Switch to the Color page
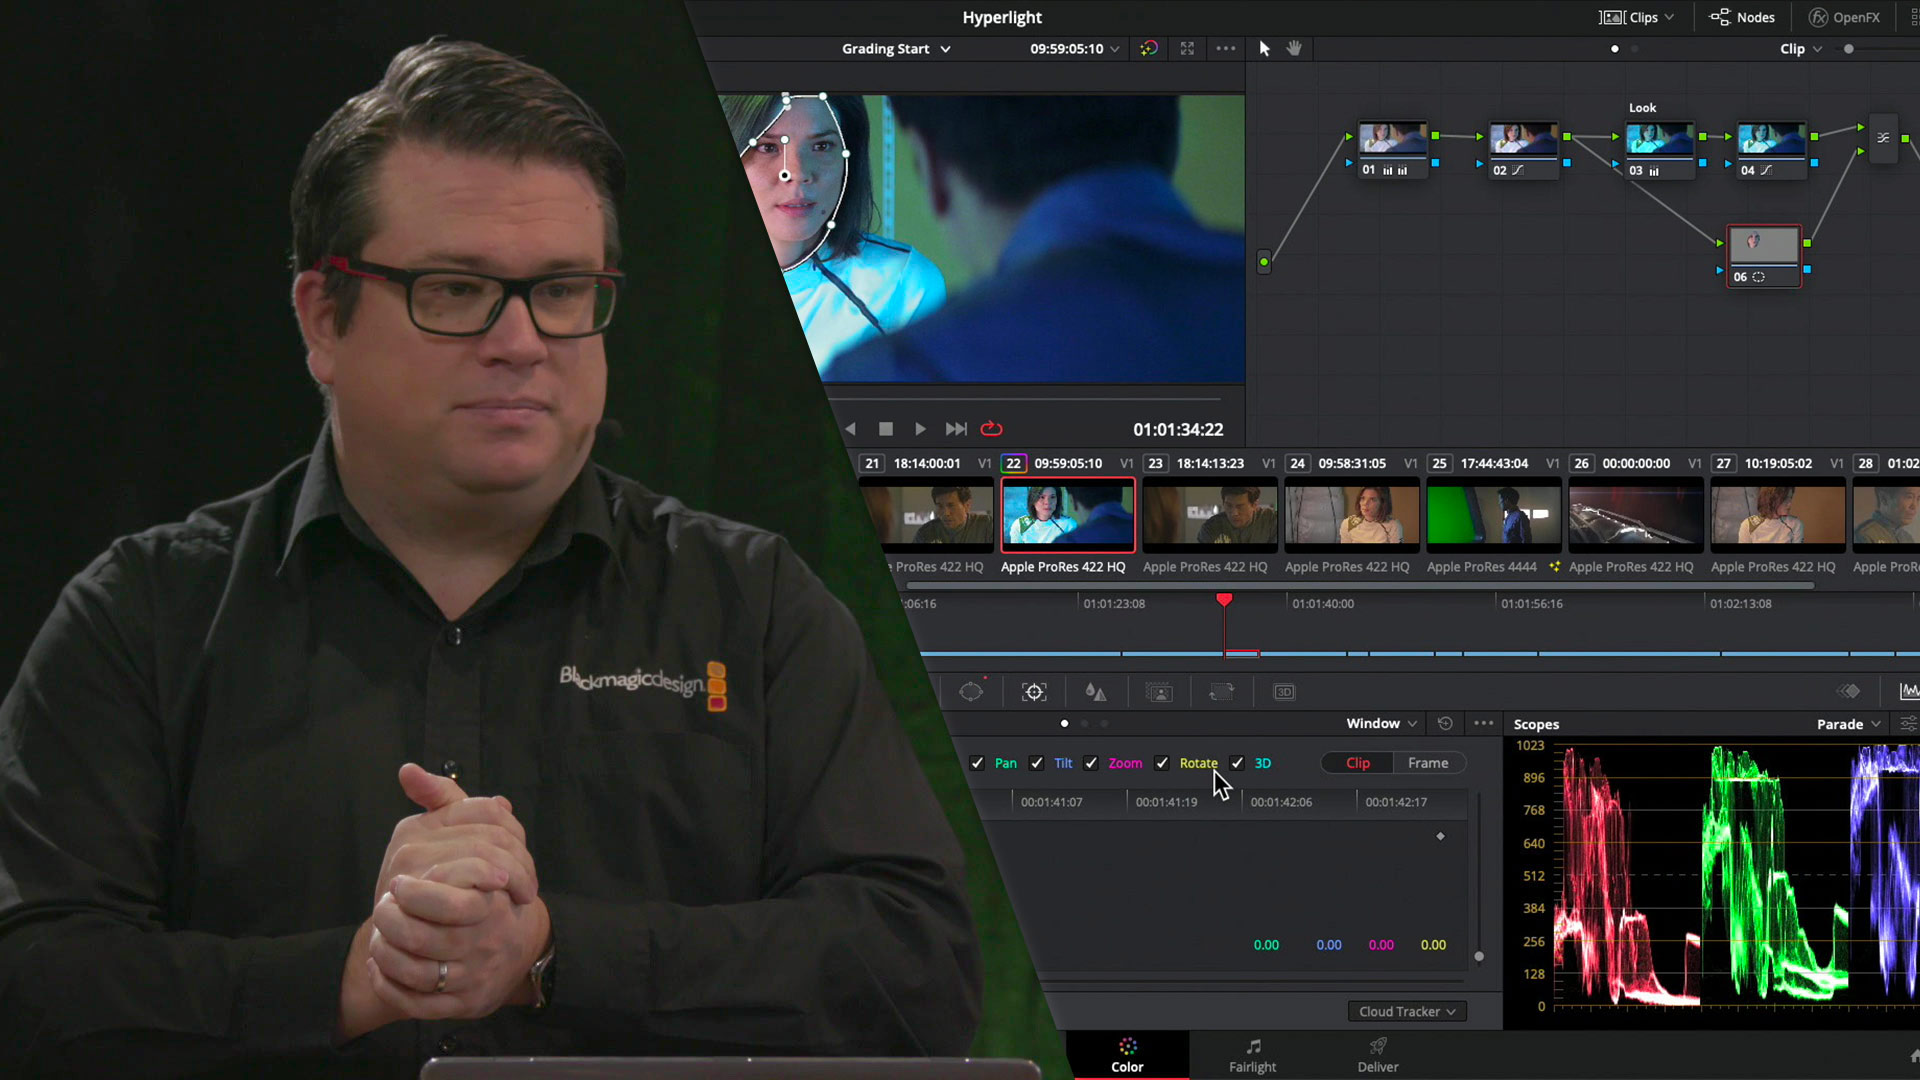Screen dimensions: 1920x1080 point(1127,1055)
